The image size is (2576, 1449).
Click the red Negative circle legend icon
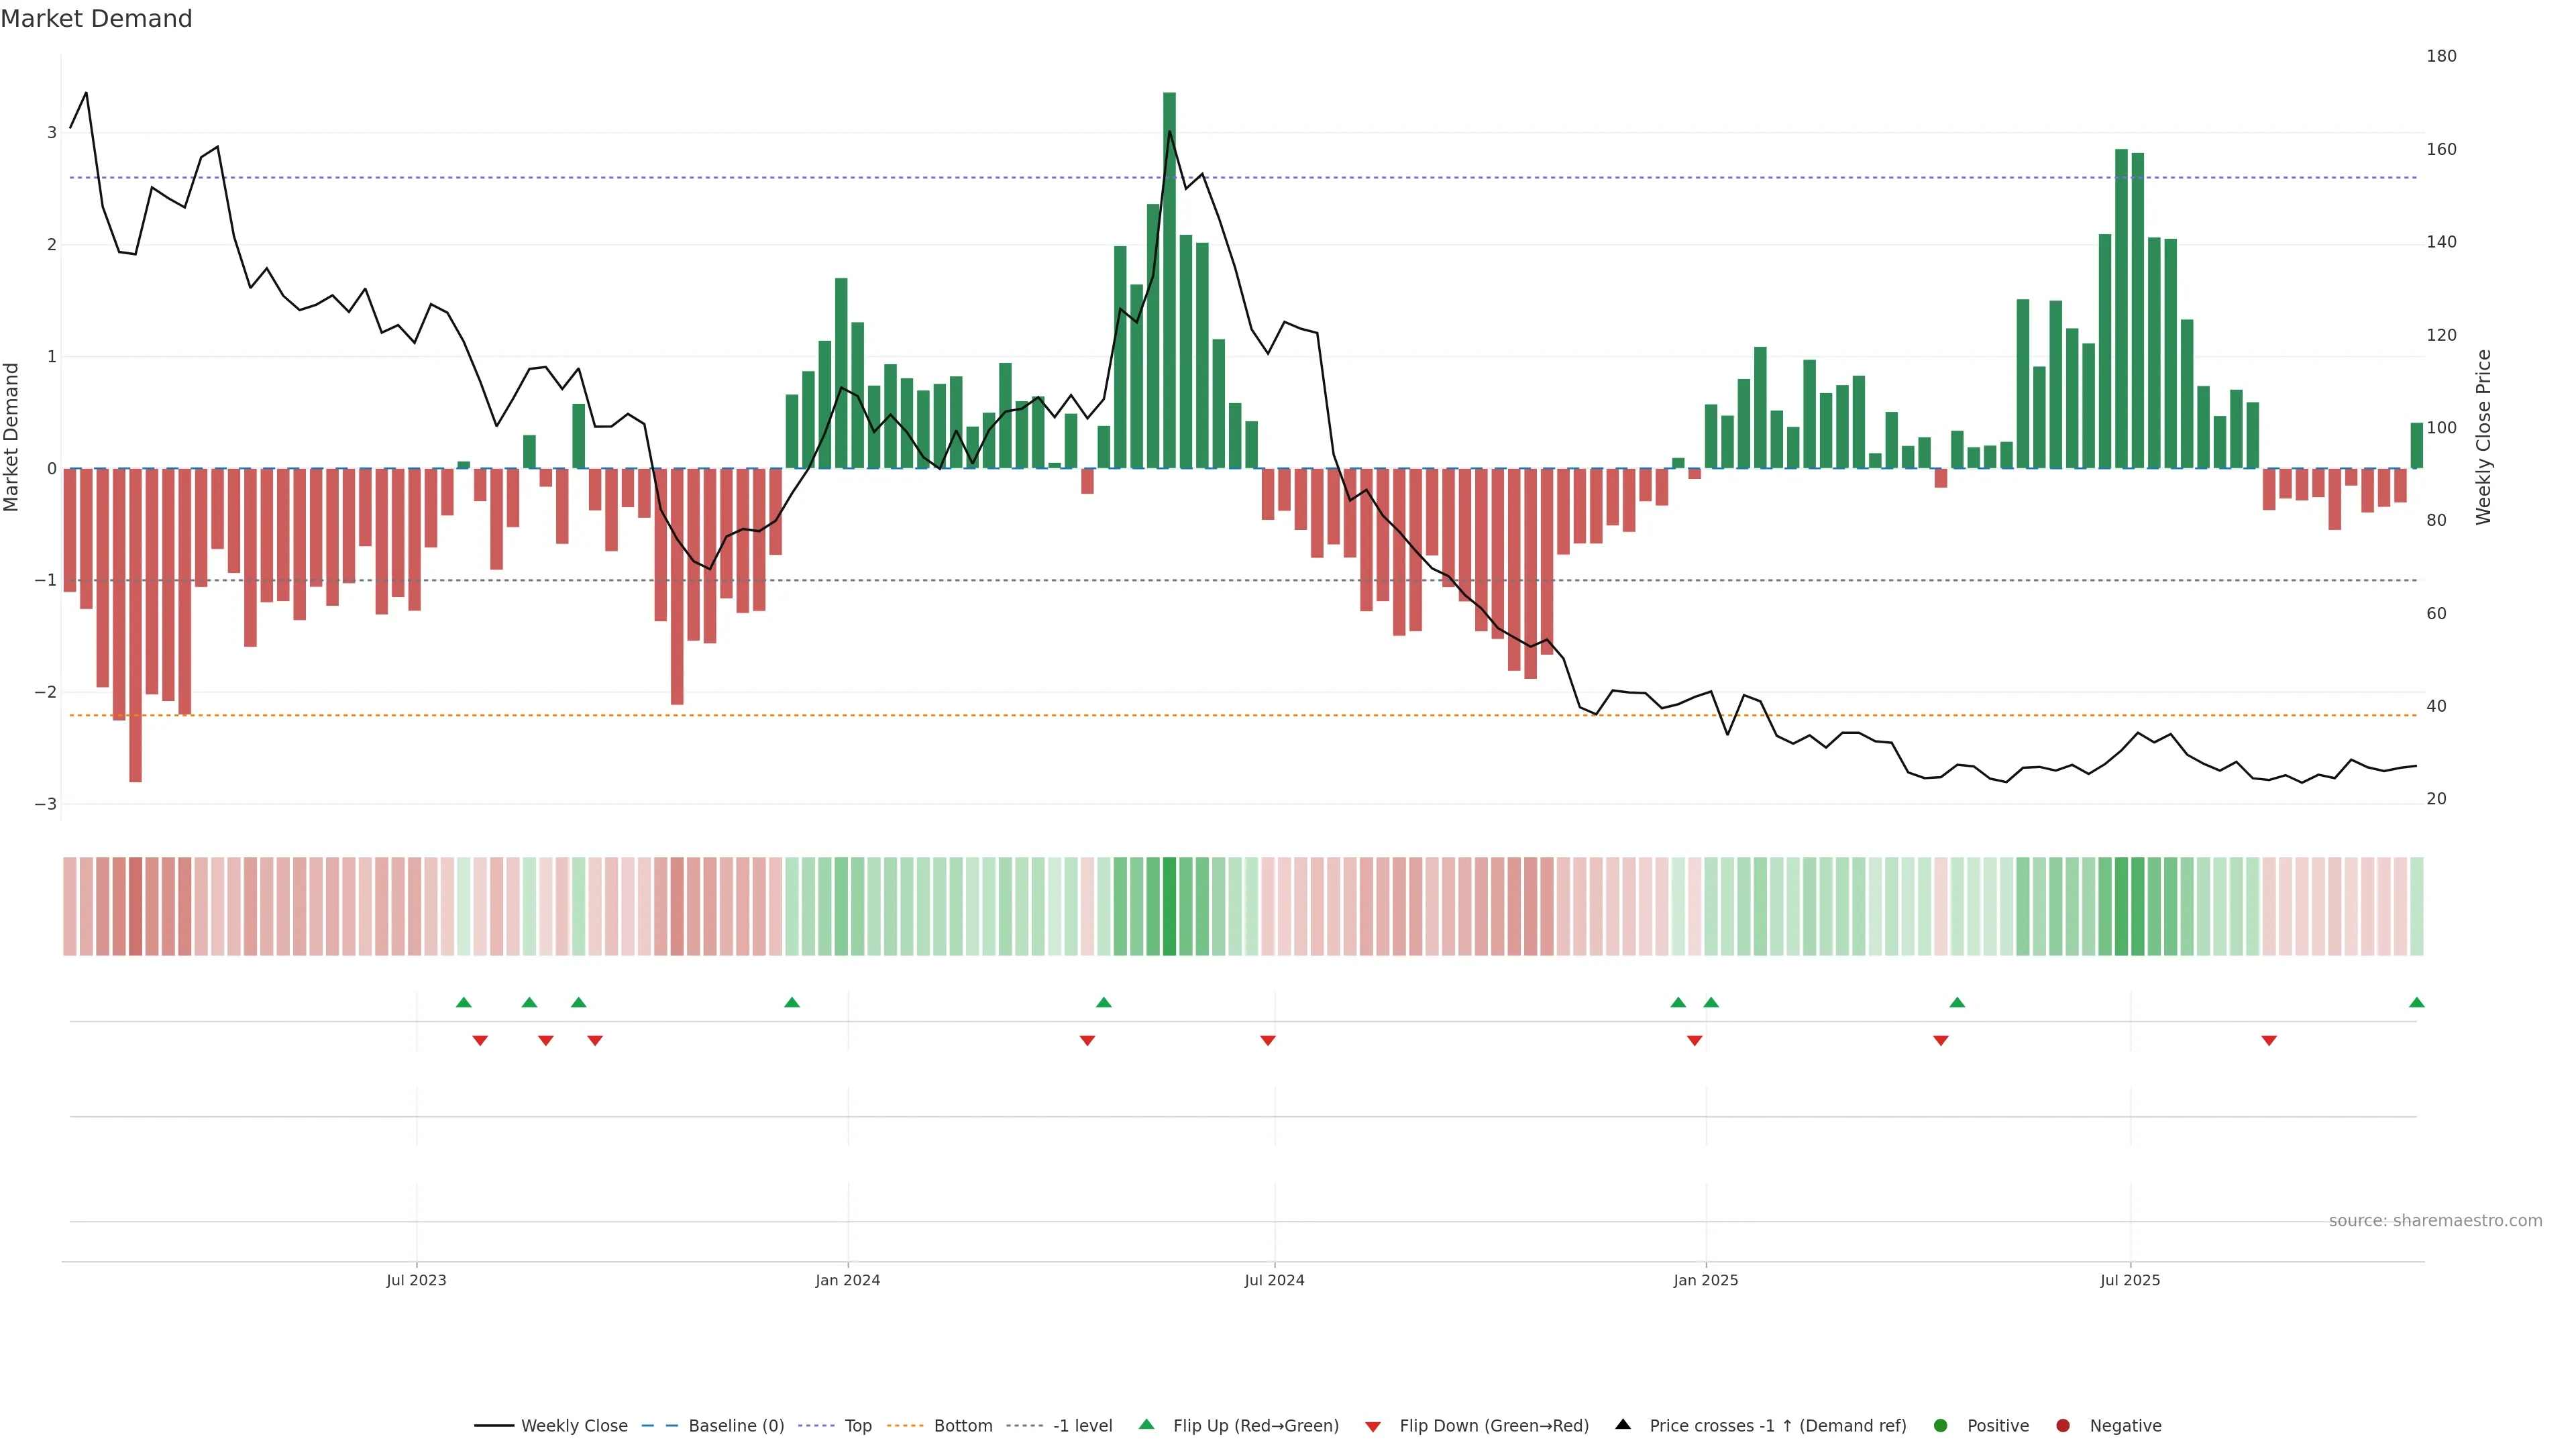tap(2063, 1425)
